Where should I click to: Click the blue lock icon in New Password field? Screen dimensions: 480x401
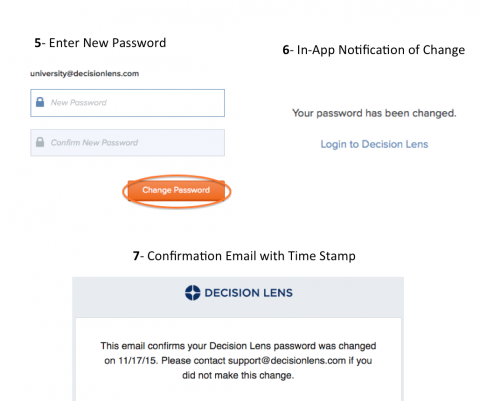[x=40, y=102]
